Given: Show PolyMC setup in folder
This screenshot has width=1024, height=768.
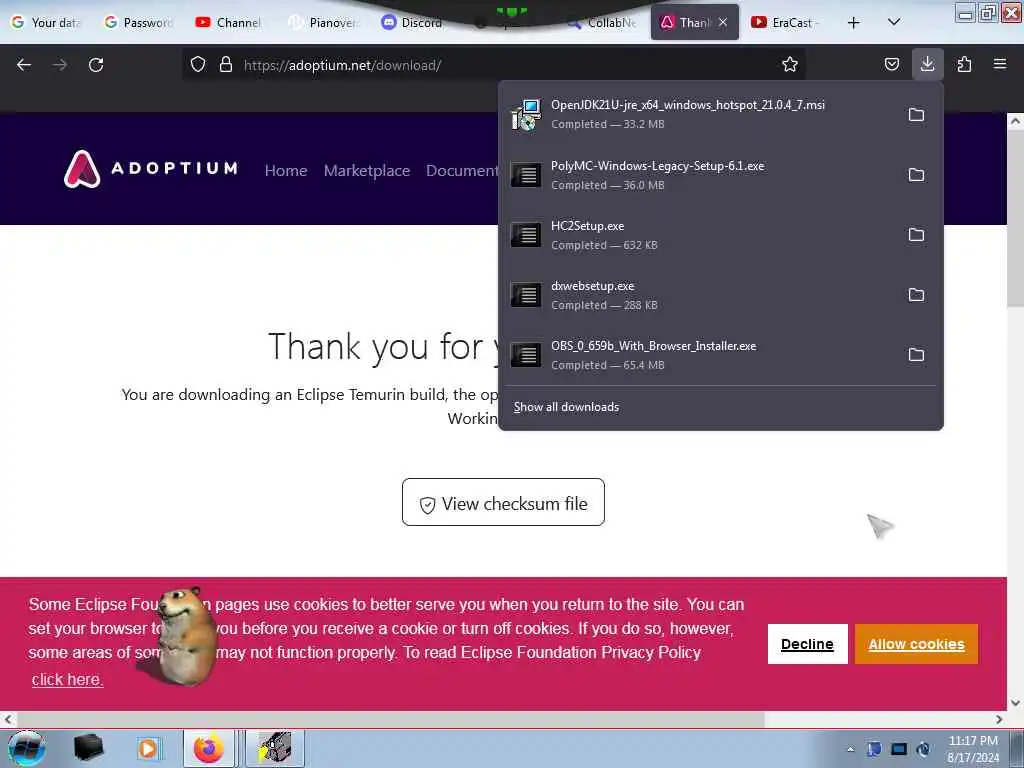Looking at the screenshot, I should [916, 175].
